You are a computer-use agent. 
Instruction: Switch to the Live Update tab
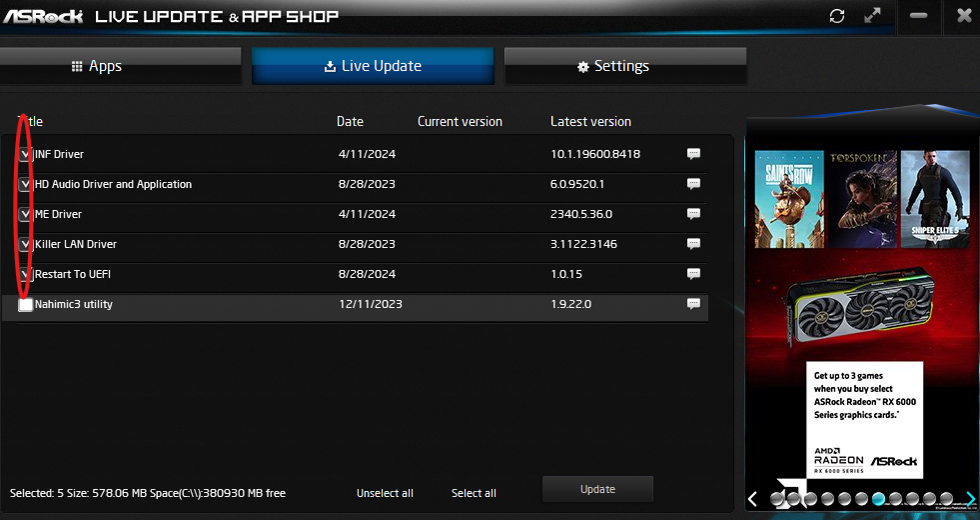coord(372,66)
